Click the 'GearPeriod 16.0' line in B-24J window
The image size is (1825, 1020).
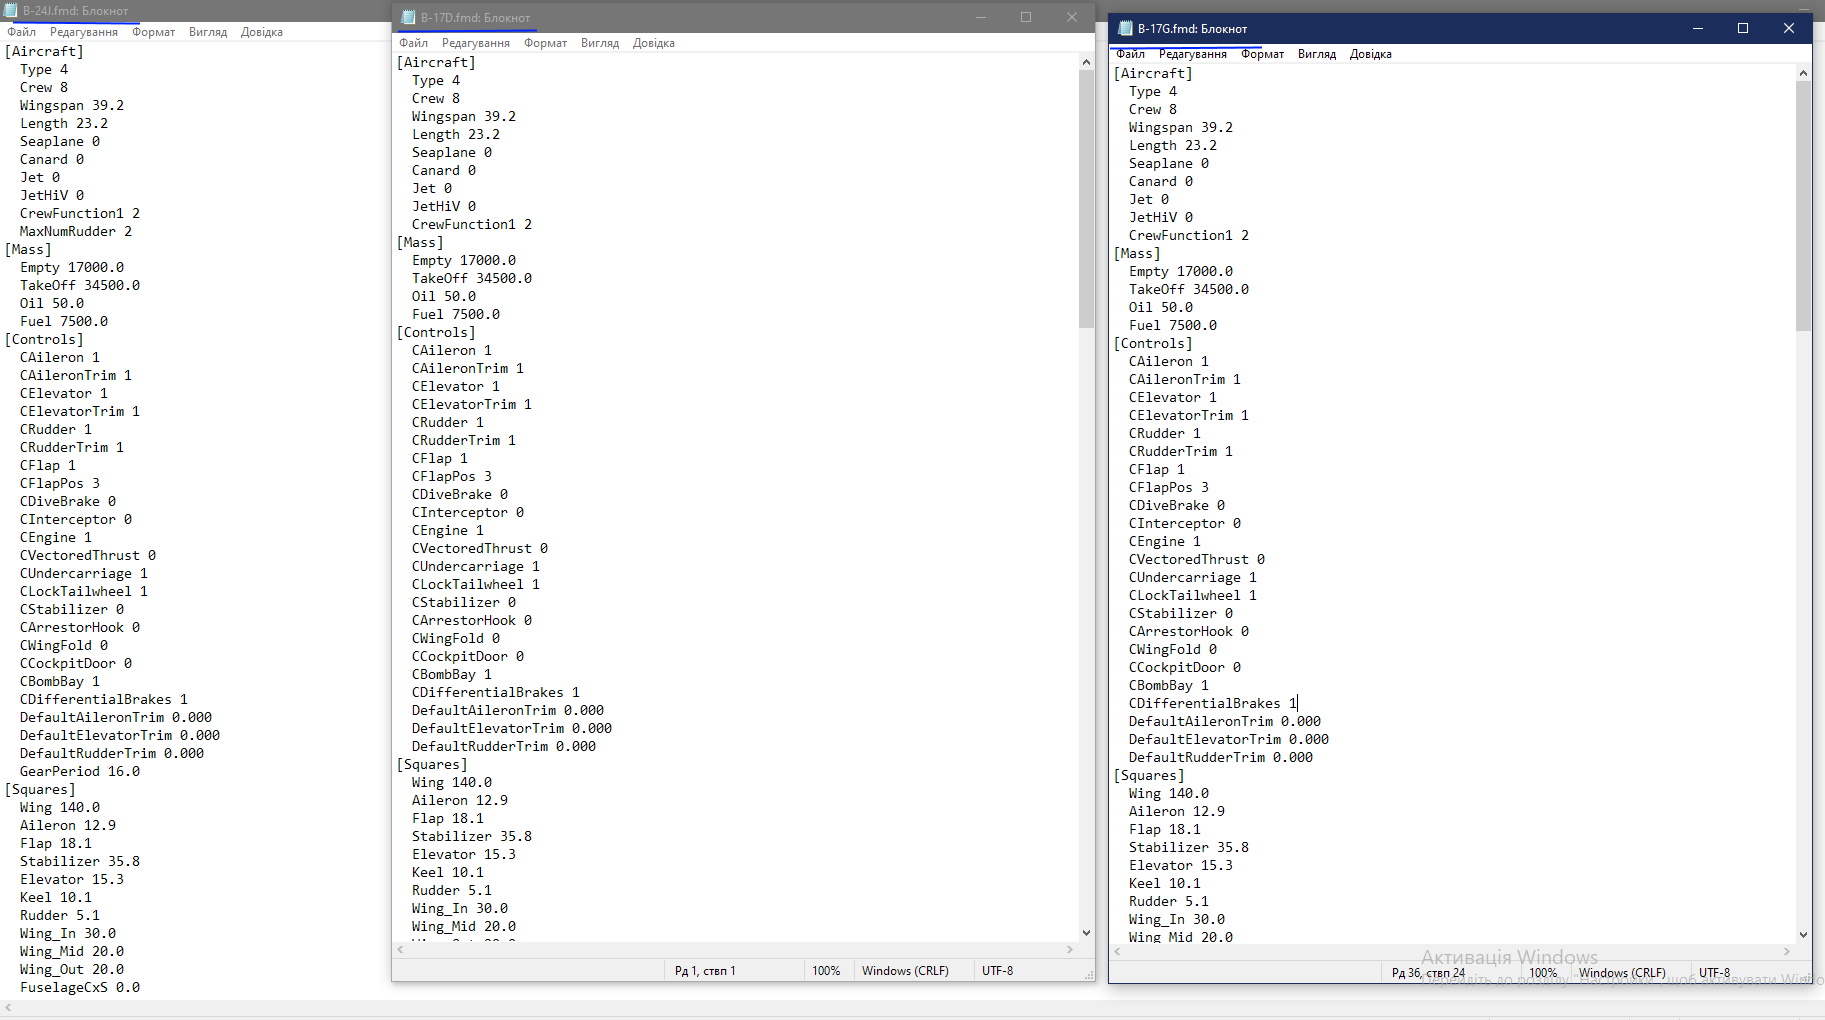[80, 771]
